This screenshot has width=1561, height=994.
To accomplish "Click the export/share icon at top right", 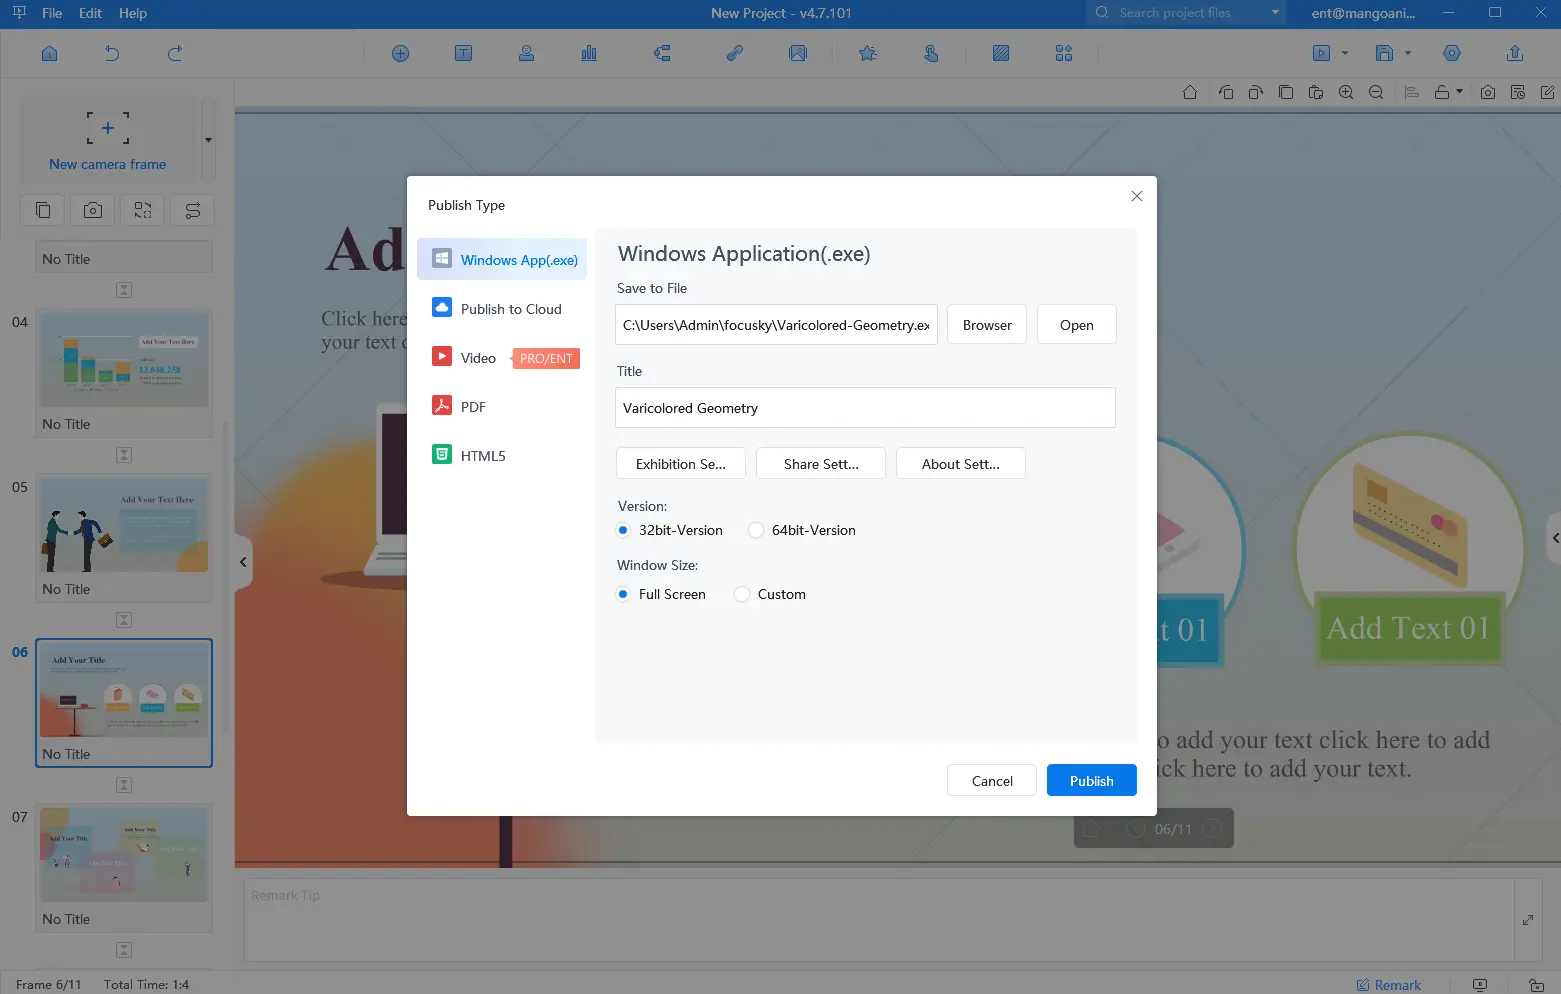I will (x=1514, y=53).
